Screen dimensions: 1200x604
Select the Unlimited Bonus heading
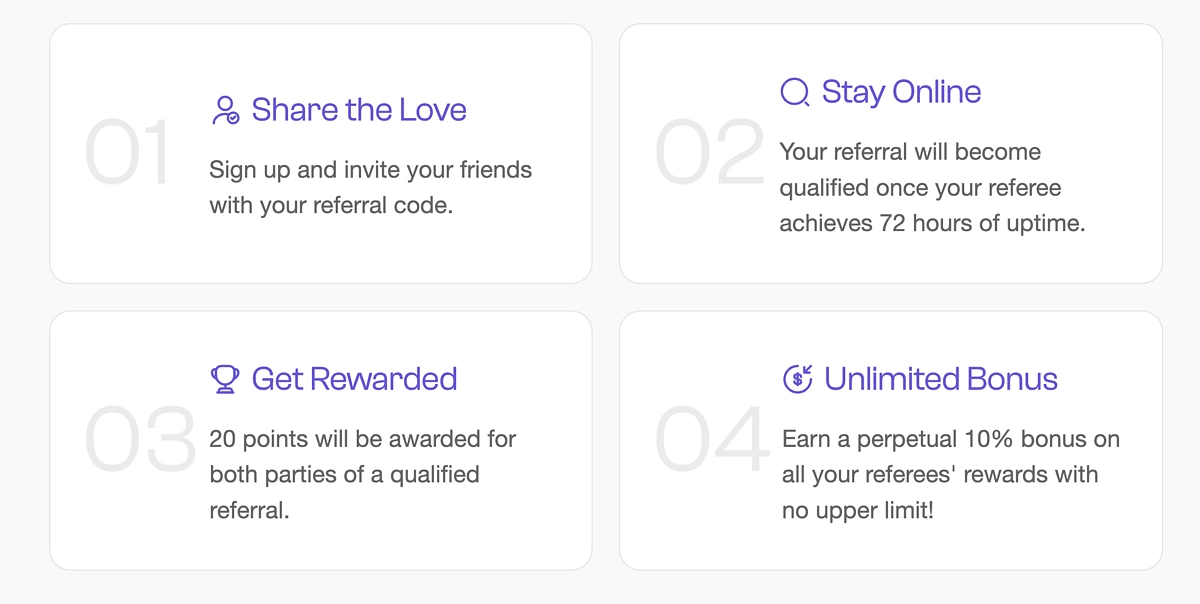point(941,379)
